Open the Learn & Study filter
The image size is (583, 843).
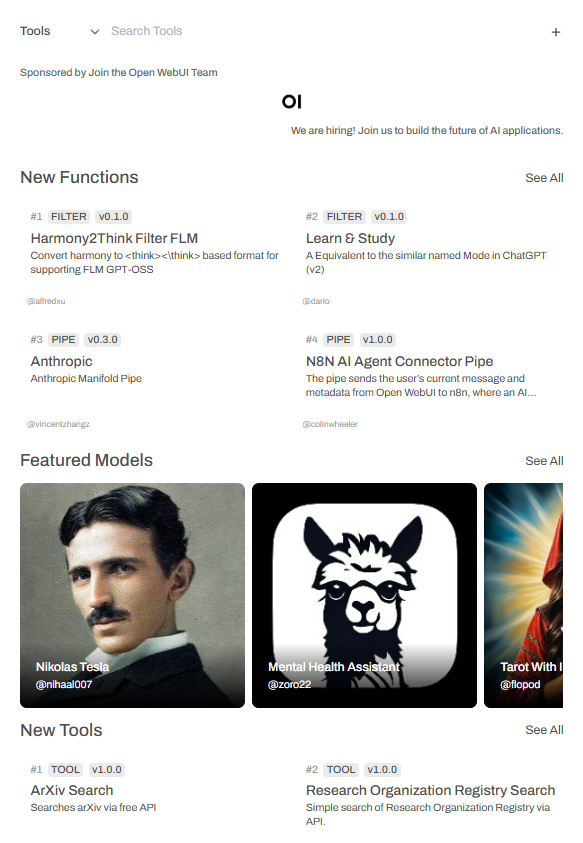click(350, 238)
